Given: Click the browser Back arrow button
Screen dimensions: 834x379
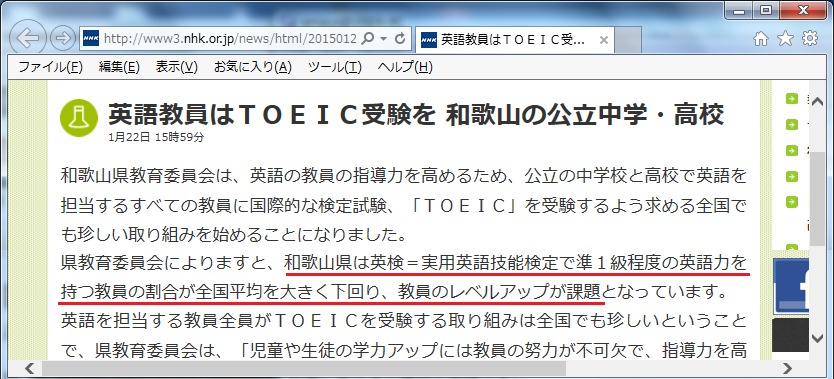Looking at the screenshot, I should click(x=28, y=39).
